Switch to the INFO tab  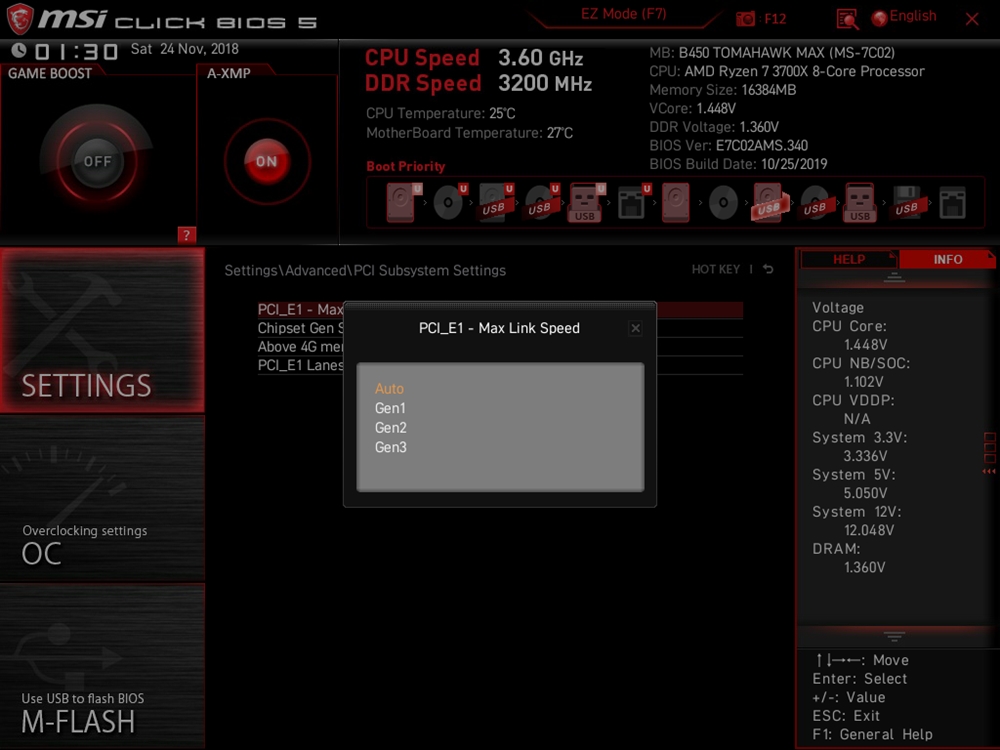[x=947, y=260]
